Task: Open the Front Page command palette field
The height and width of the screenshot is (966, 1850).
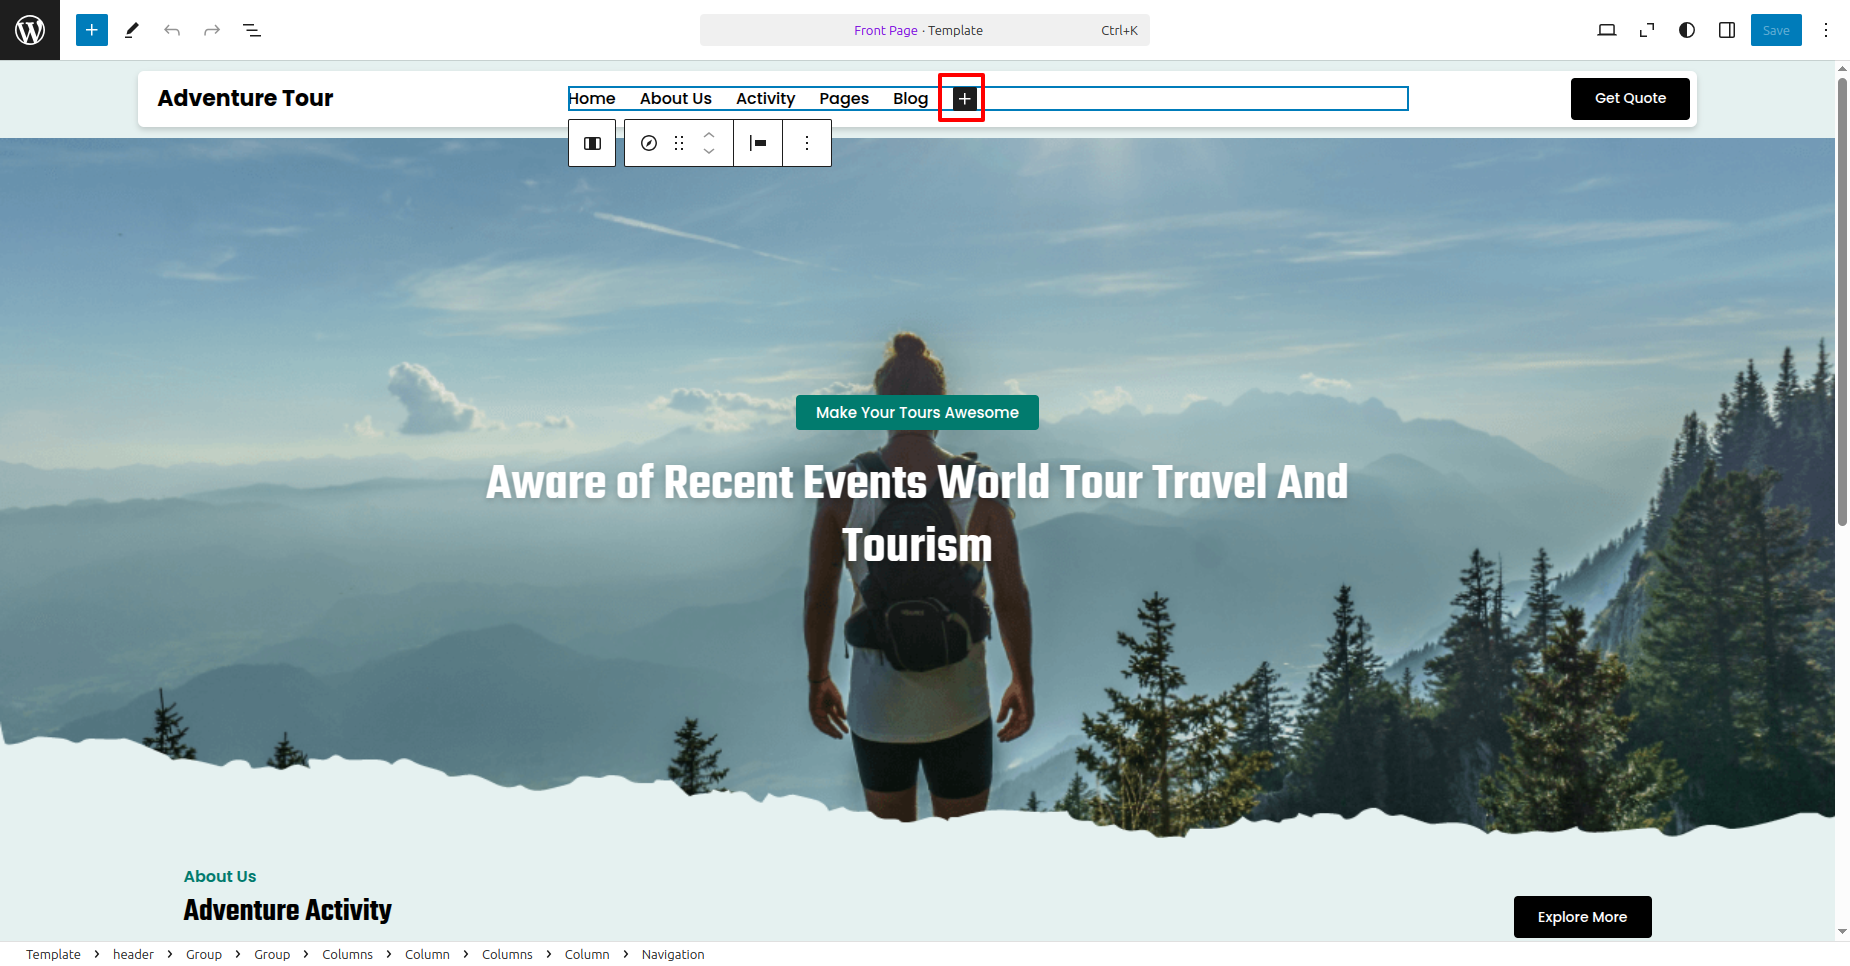Action: [x=925, y=30]
